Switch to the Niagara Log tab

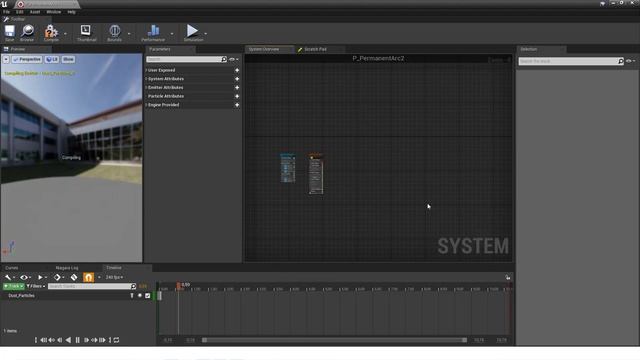67,268
